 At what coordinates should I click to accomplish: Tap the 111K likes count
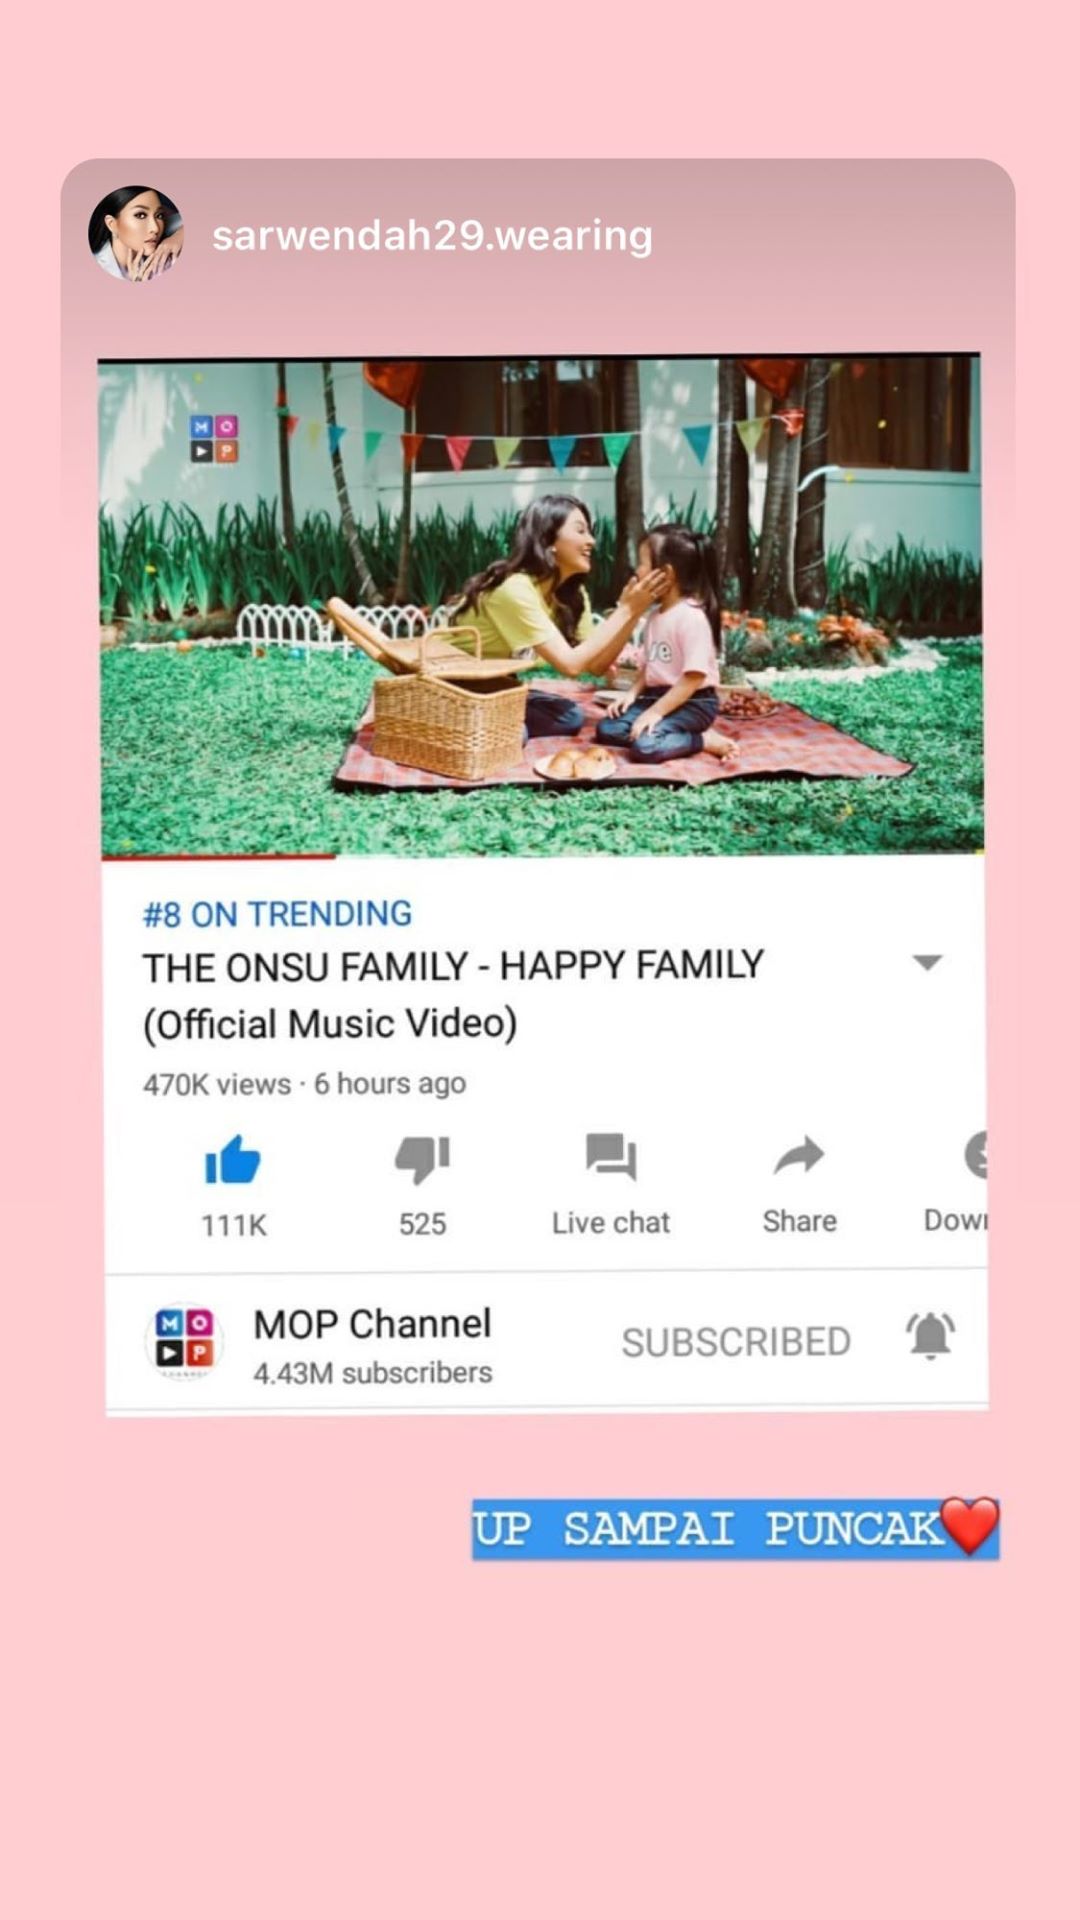point(233,1225)
